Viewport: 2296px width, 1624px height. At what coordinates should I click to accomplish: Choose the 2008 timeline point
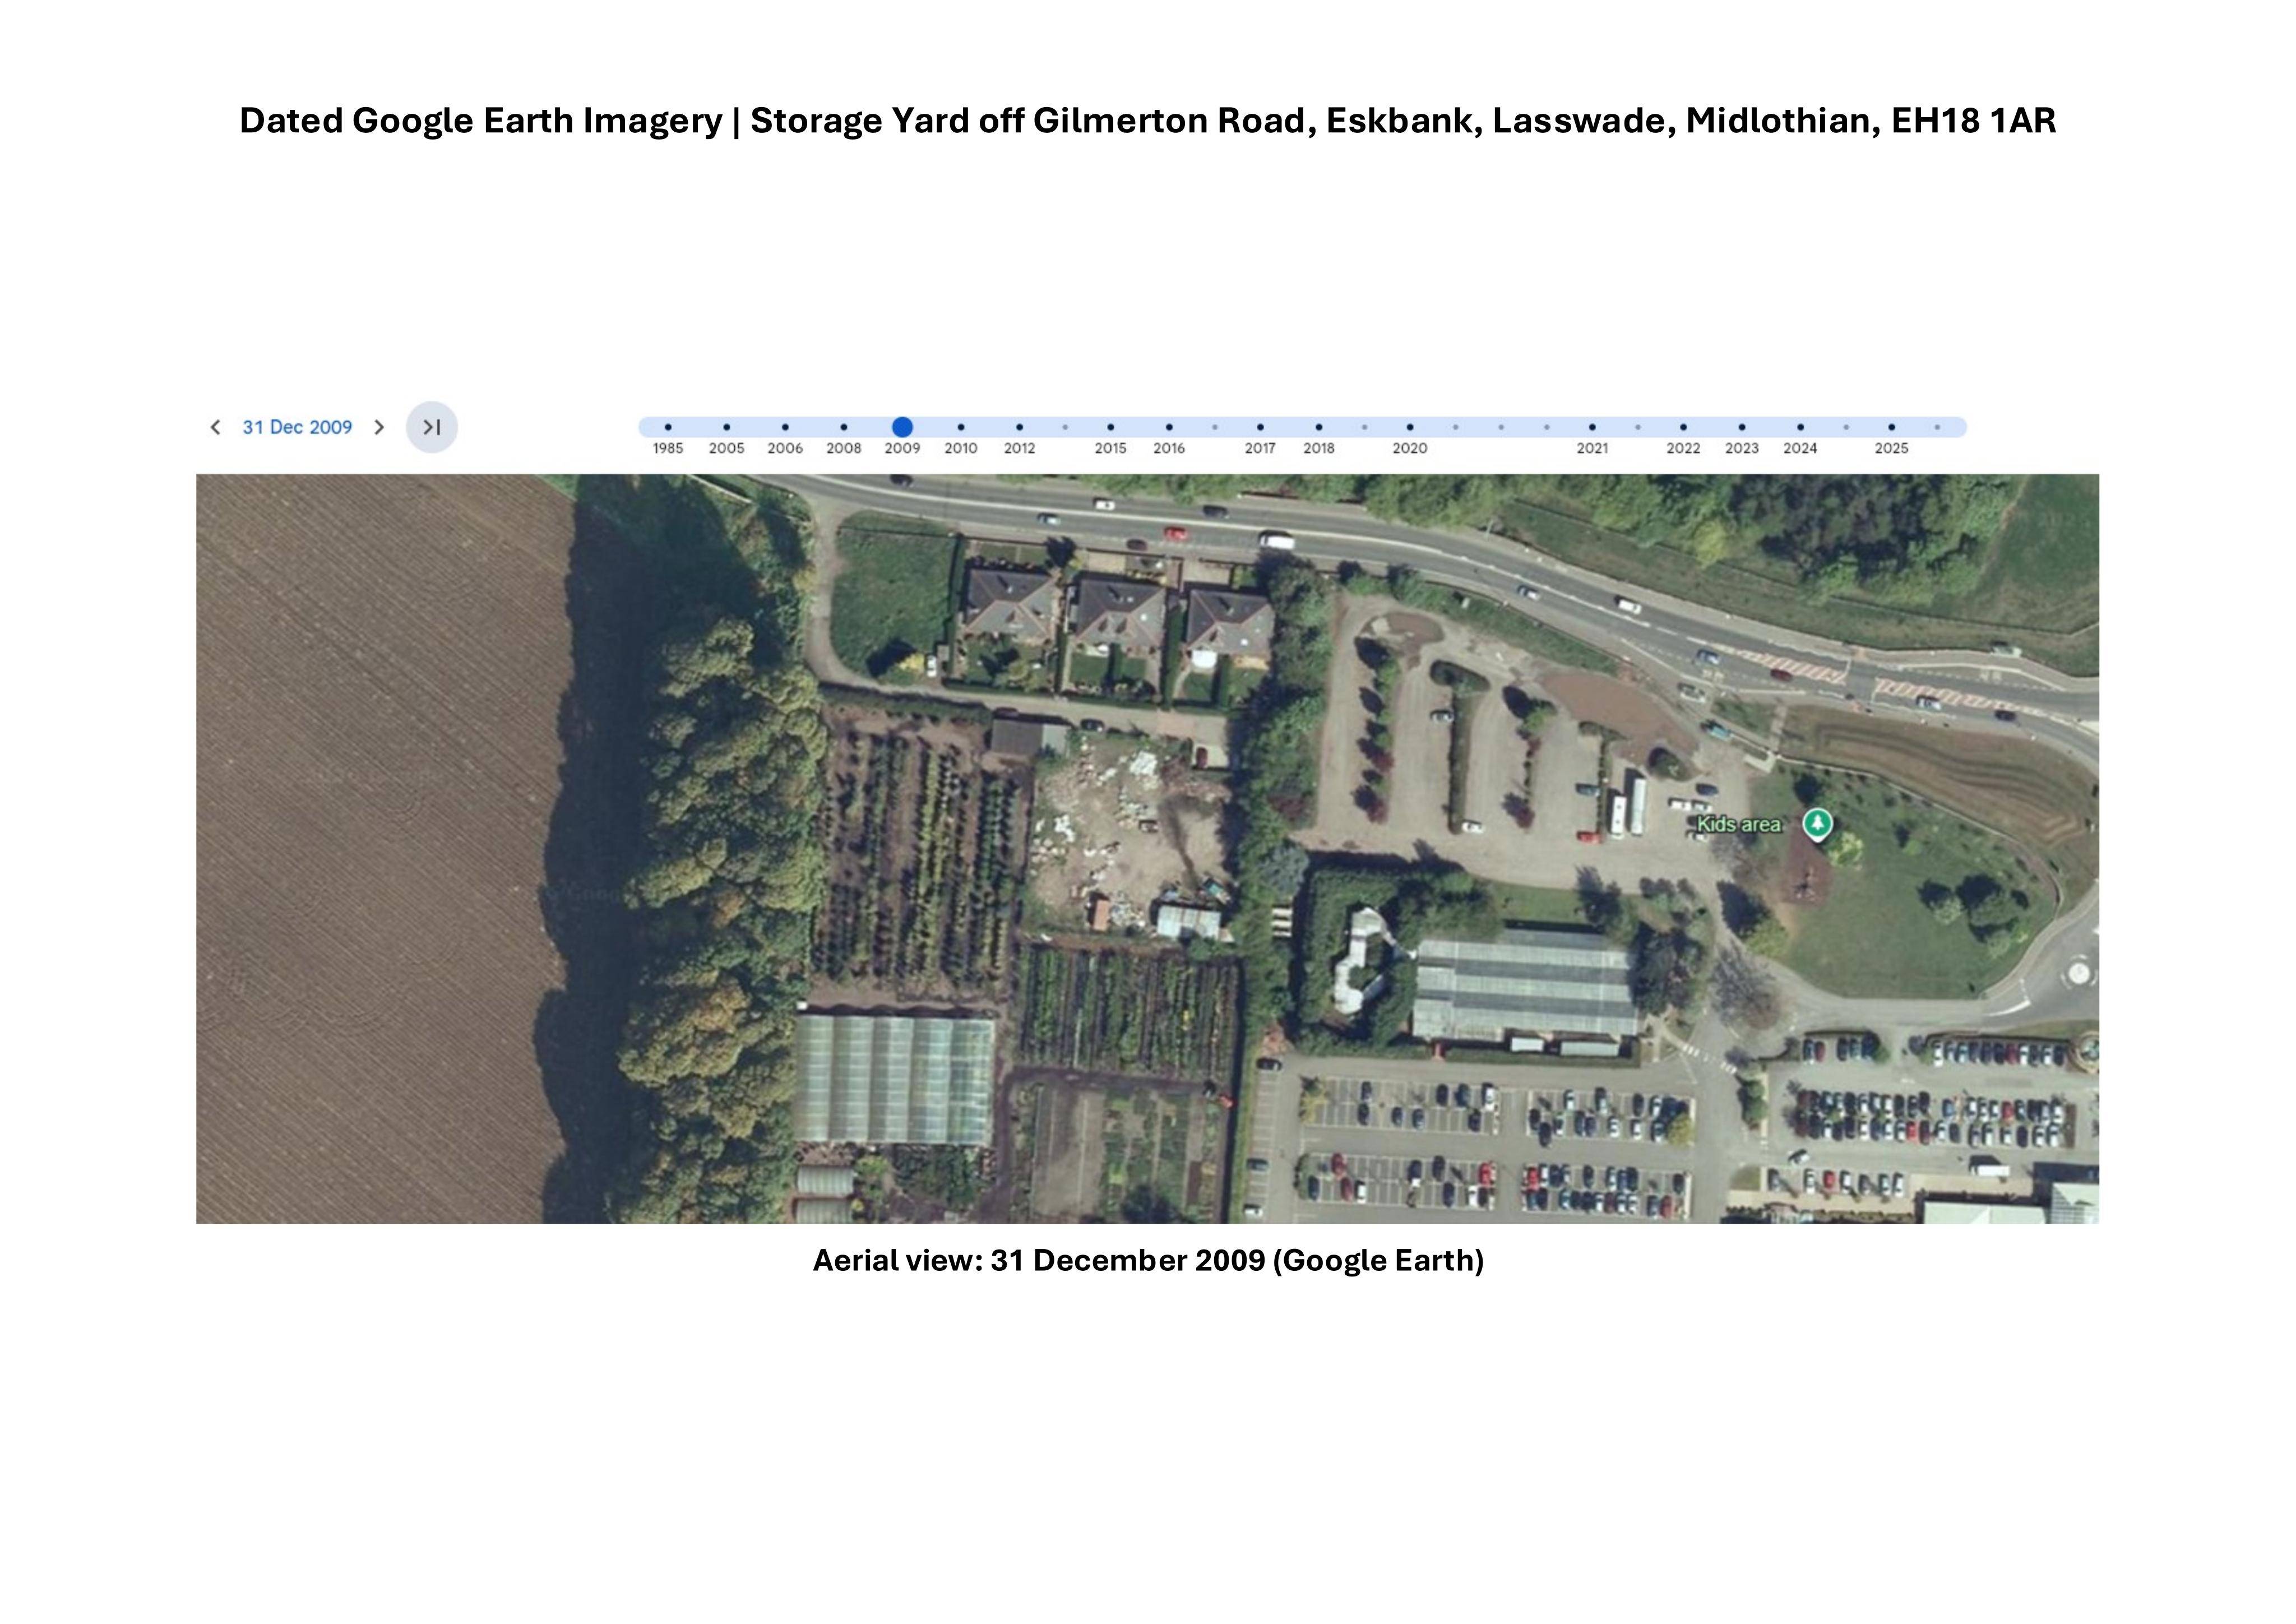tap(844, 427)
